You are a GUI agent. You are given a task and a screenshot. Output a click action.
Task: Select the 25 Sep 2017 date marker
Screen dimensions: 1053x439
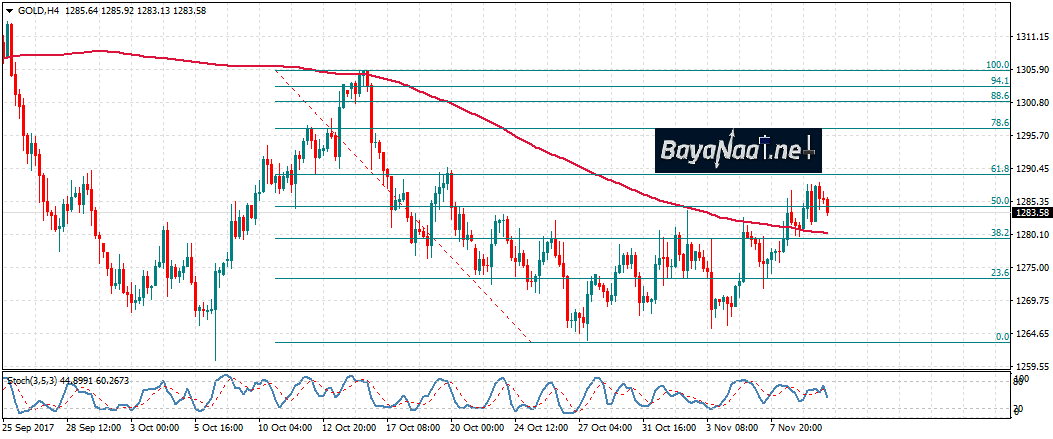[x=27, y=427]
